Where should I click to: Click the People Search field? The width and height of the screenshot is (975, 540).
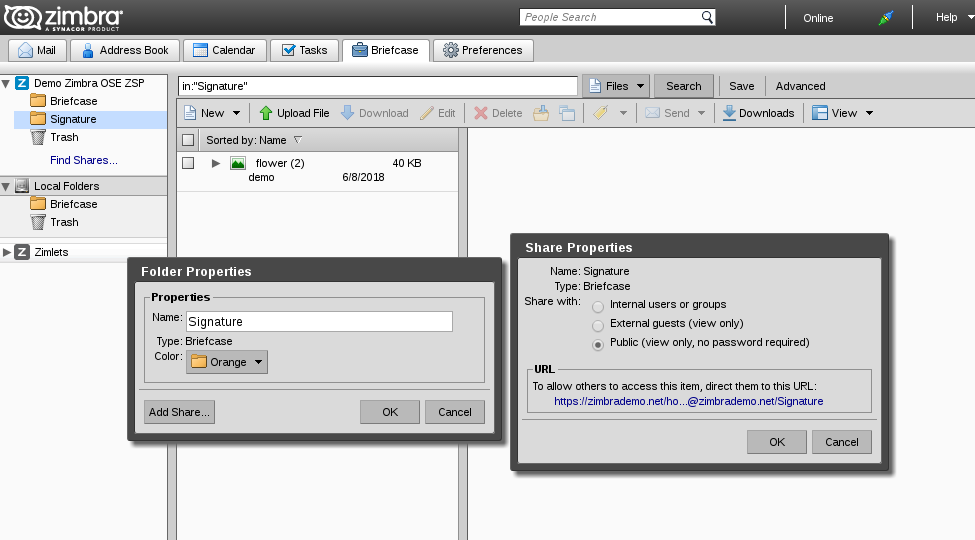610,17
